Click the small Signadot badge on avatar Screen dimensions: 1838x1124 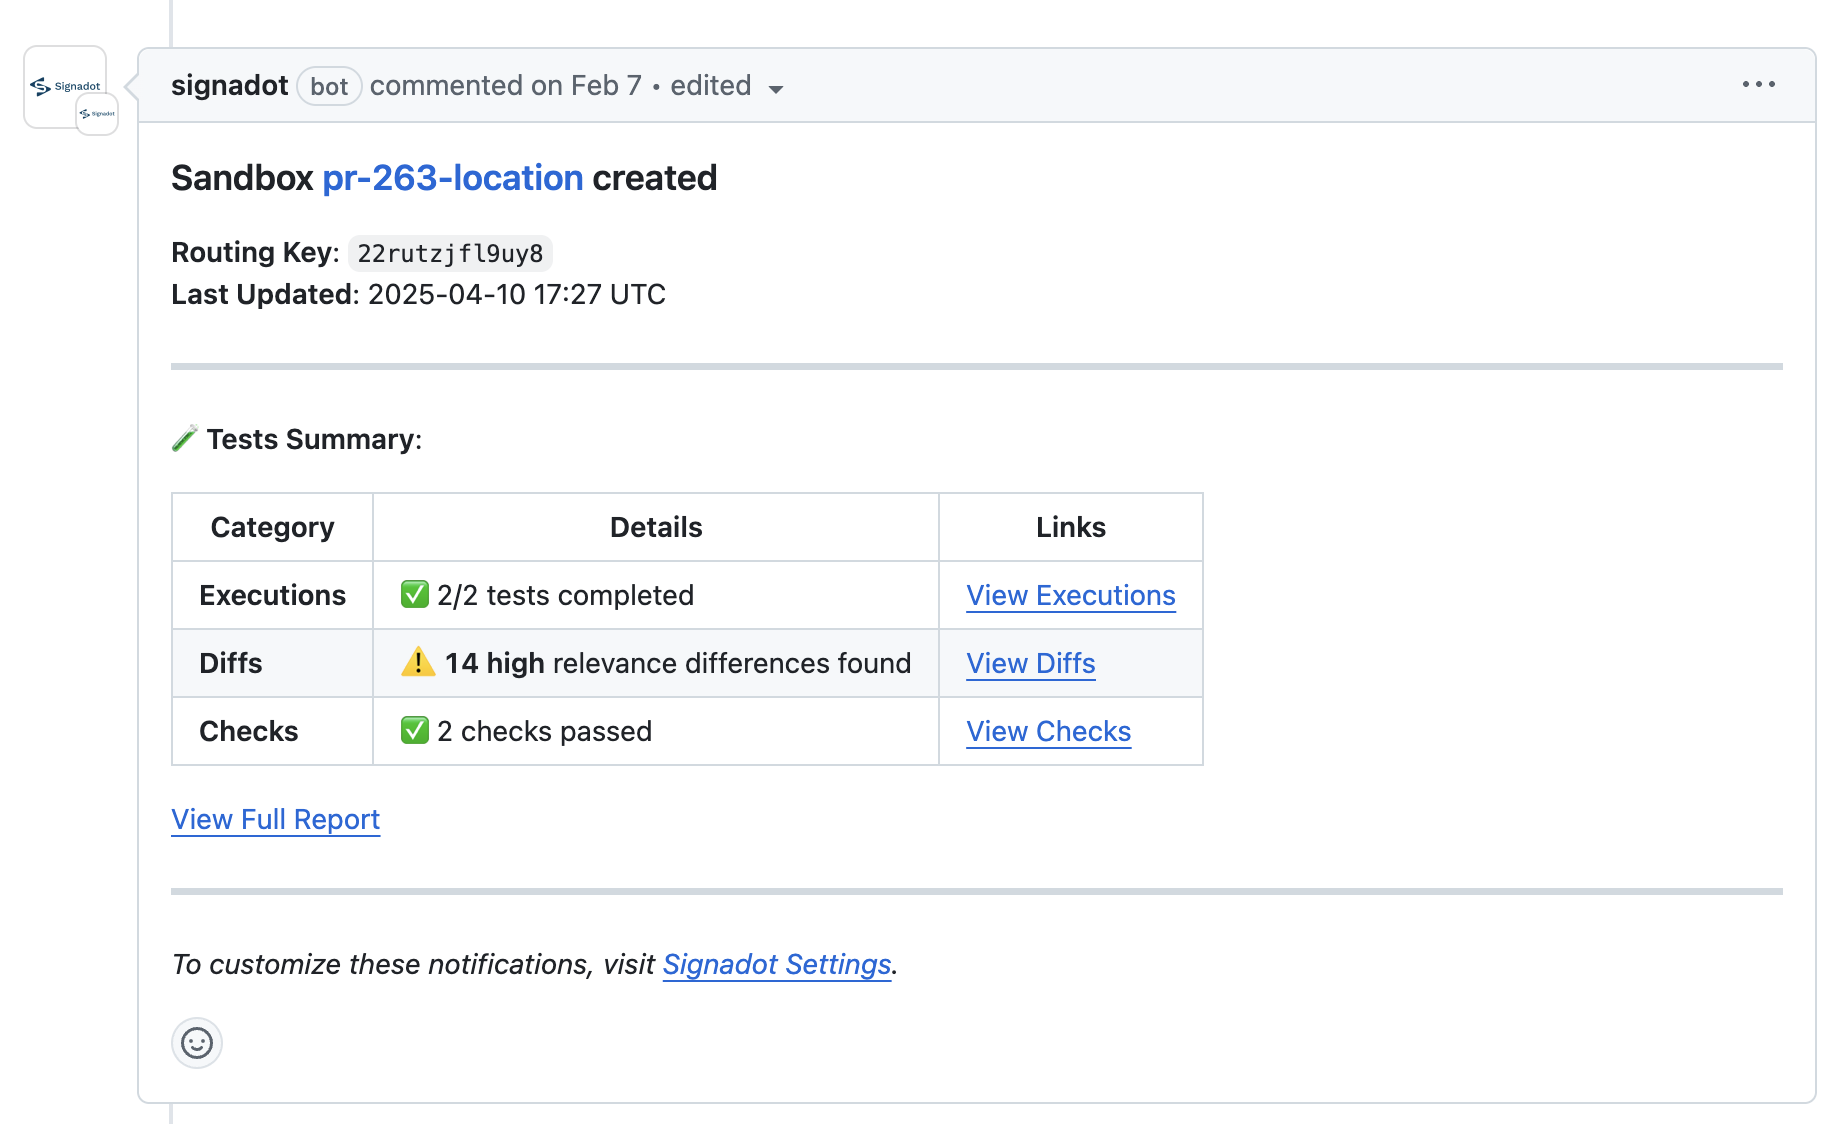point(98,114)
